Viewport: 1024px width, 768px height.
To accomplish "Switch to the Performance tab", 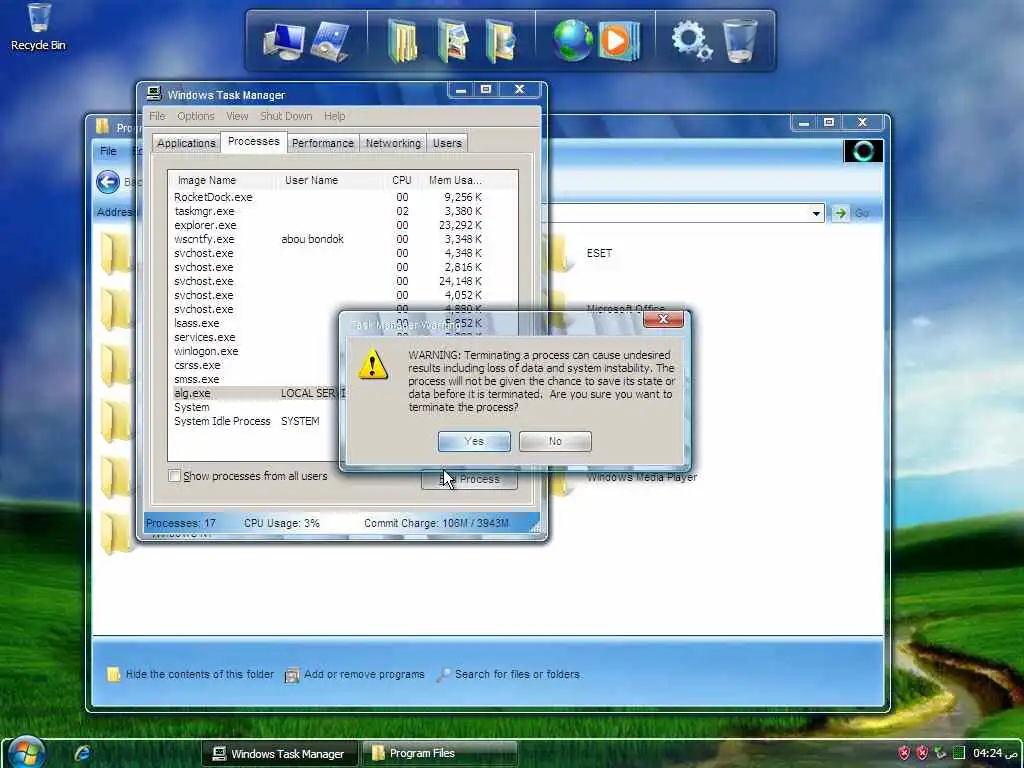I will pyautogui.click(x=323, y=143).
